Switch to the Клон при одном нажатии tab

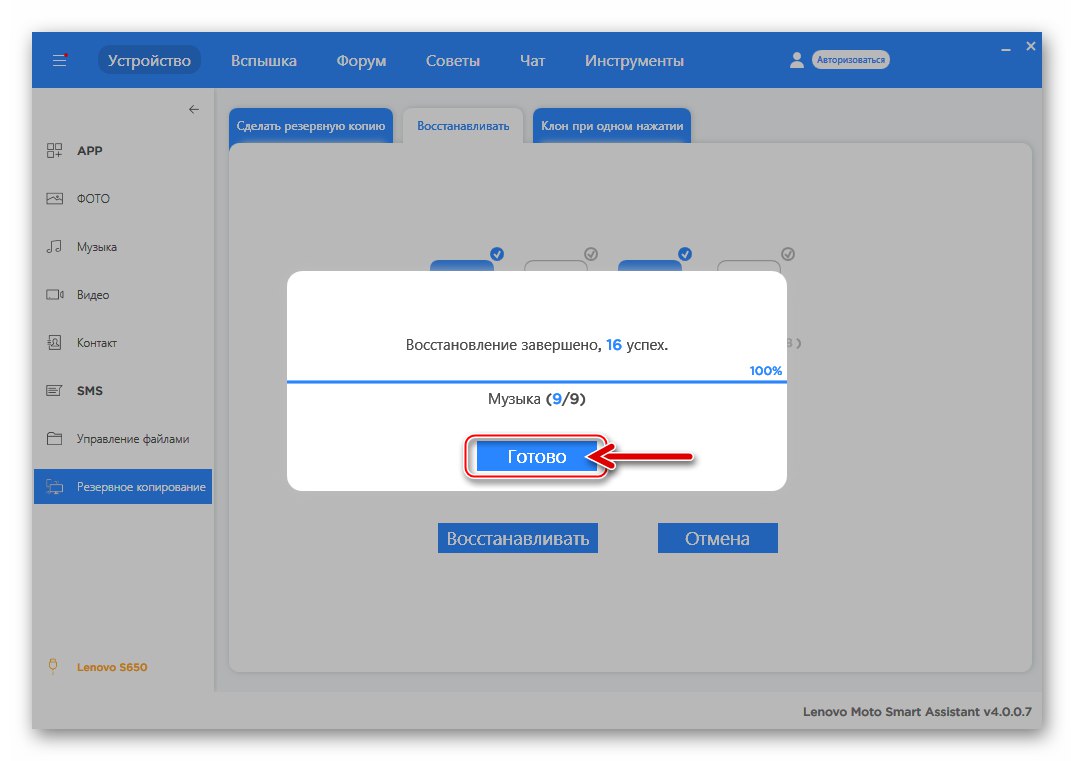(612, 126)
